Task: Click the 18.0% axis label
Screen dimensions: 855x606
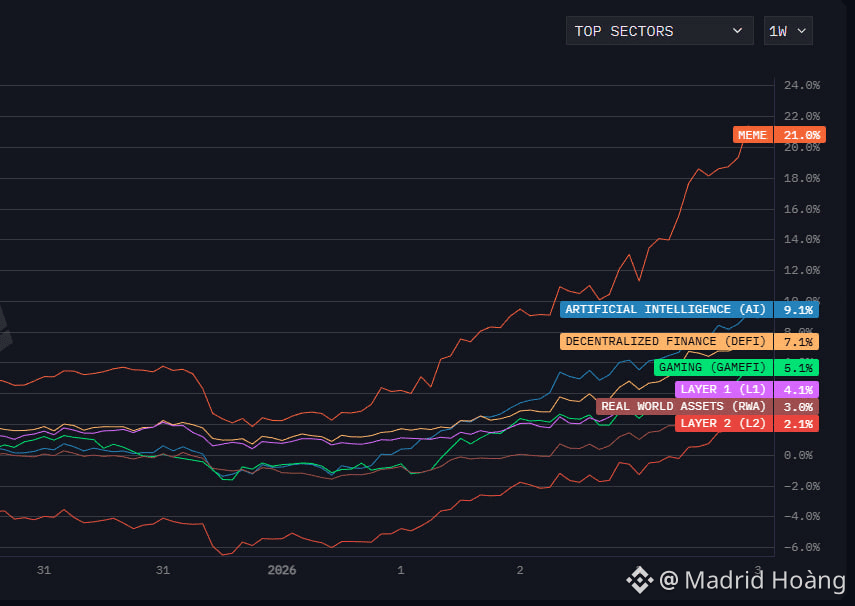Action: point(802,178)
